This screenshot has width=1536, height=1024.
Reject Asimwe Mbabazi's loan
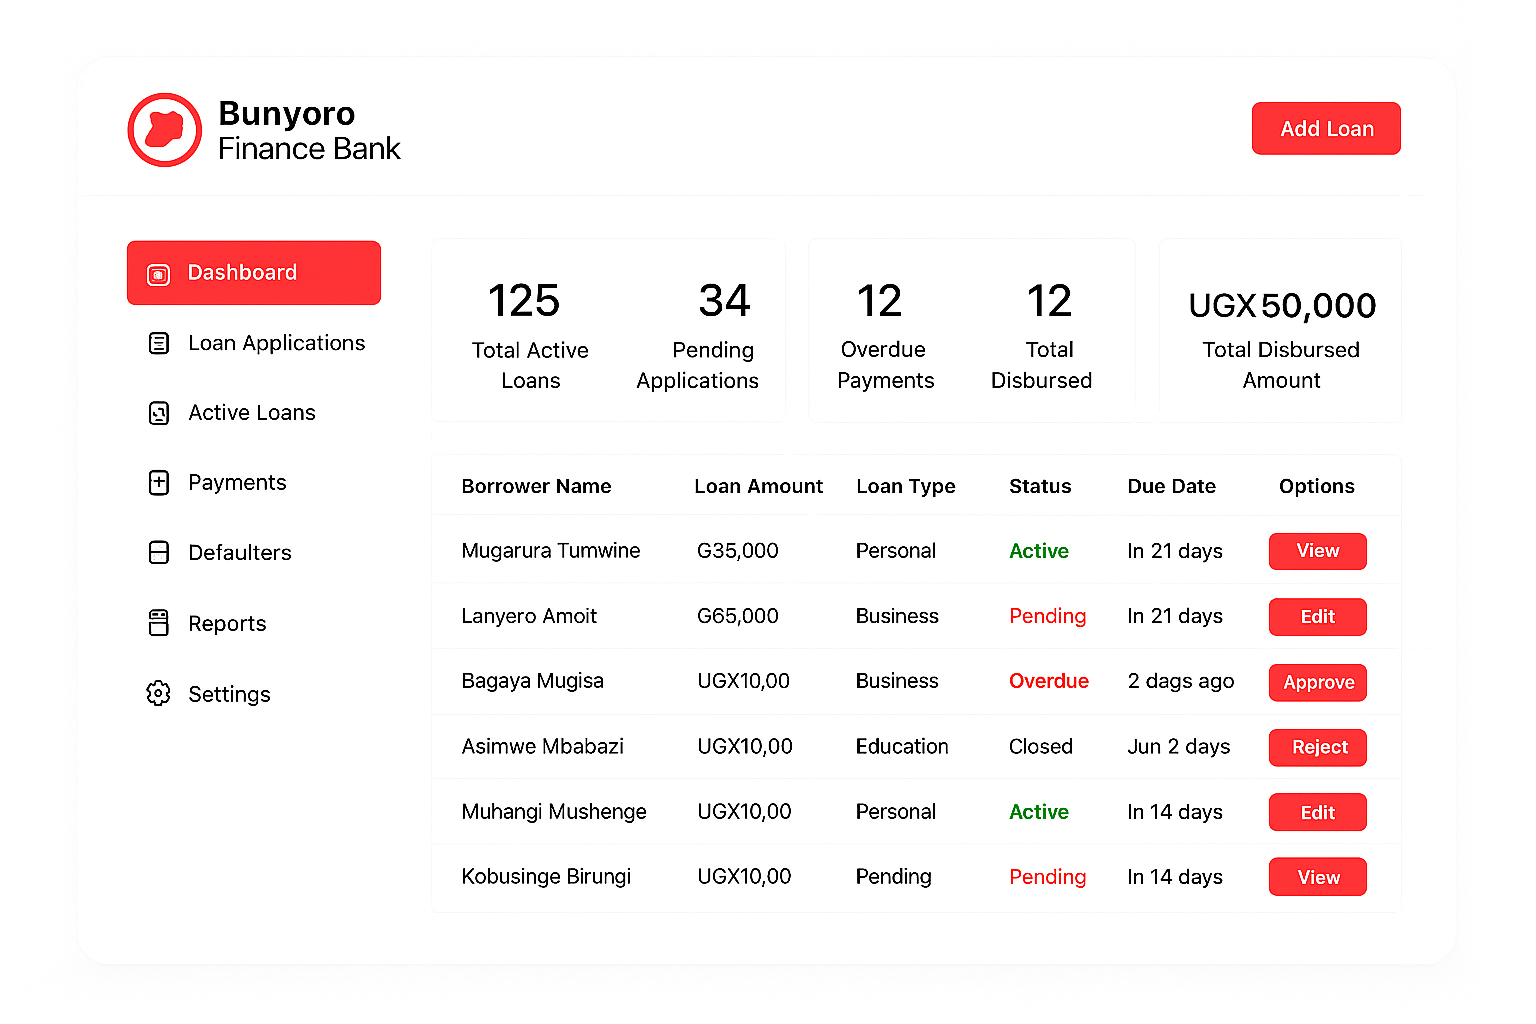pyautogui.click(x=1318, y=747)
